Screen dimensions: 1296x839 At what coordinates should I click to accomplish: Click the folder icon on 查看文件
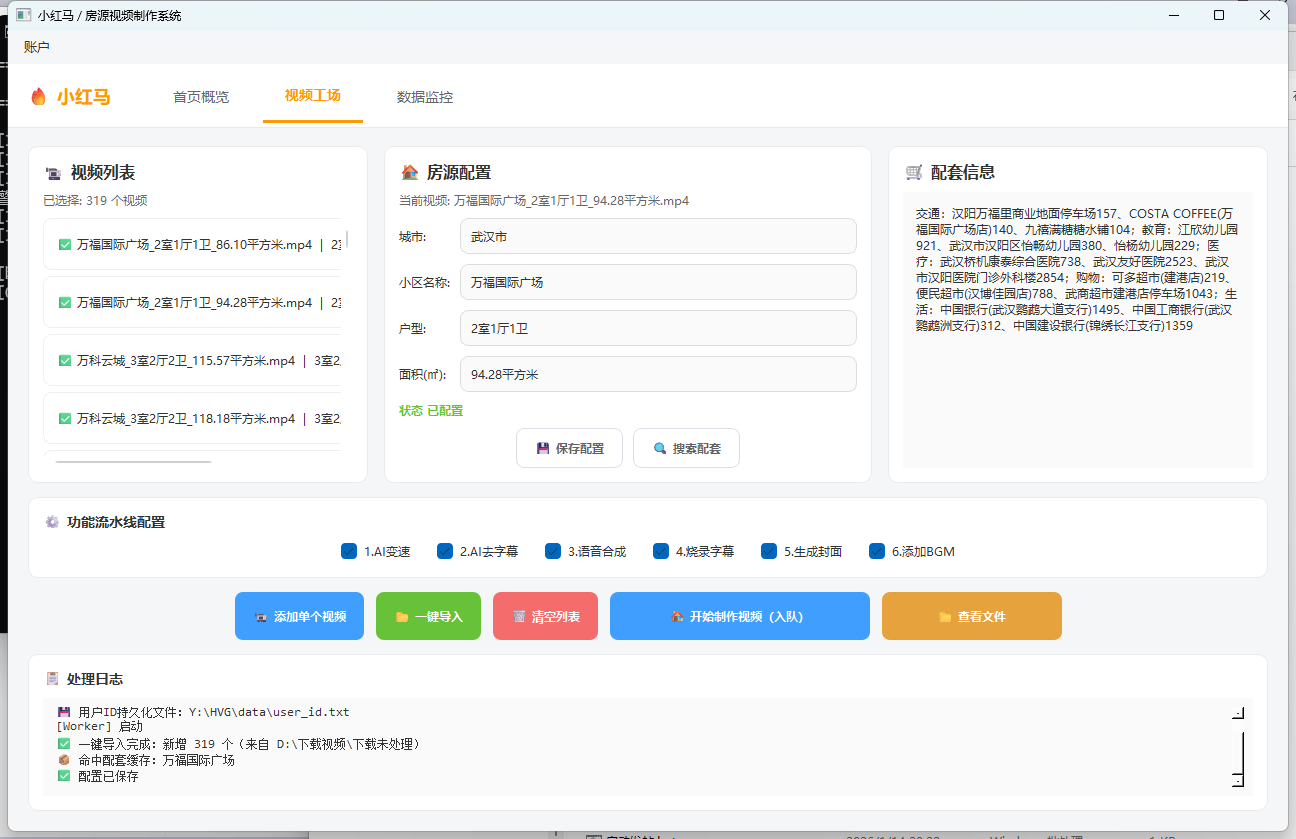945,617
